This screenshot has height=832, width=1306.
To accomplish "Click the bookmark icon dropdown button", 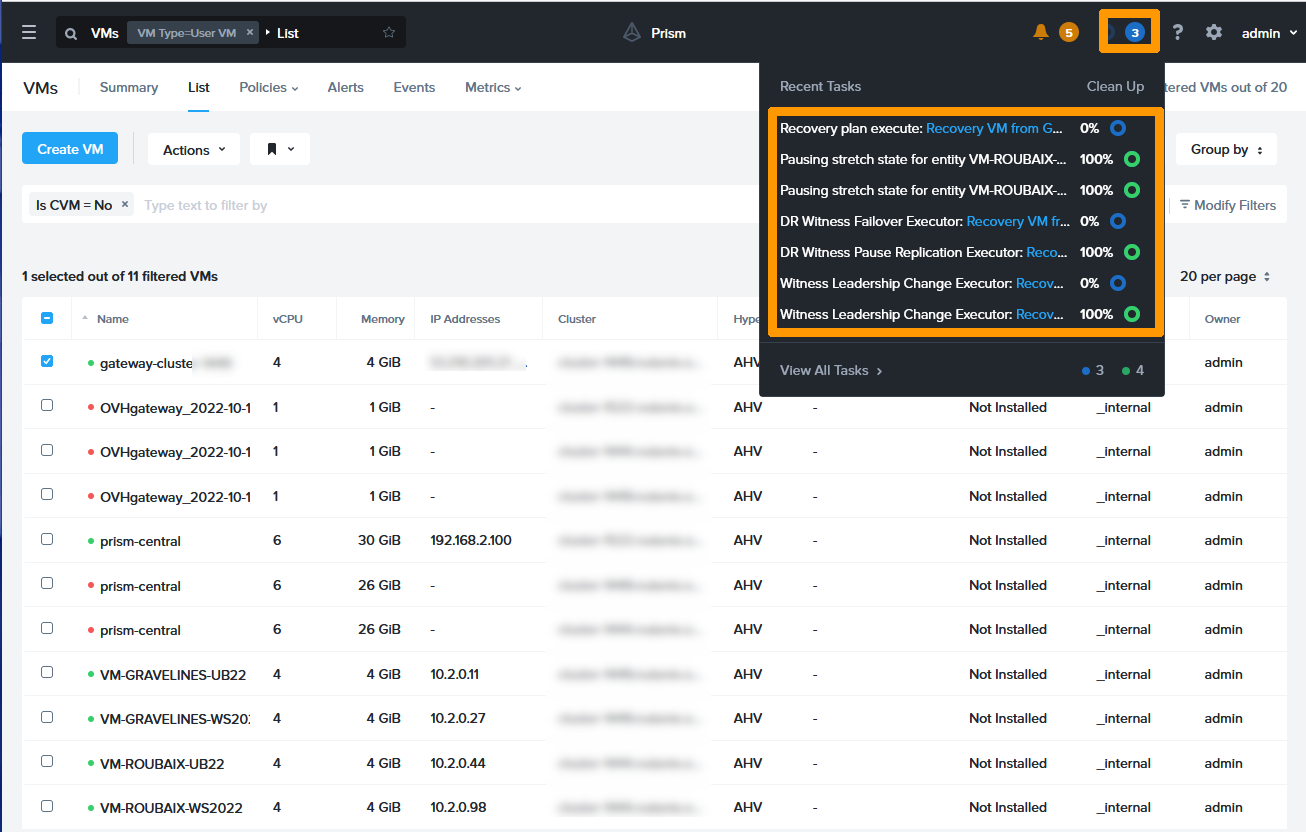I will (279, 149).
